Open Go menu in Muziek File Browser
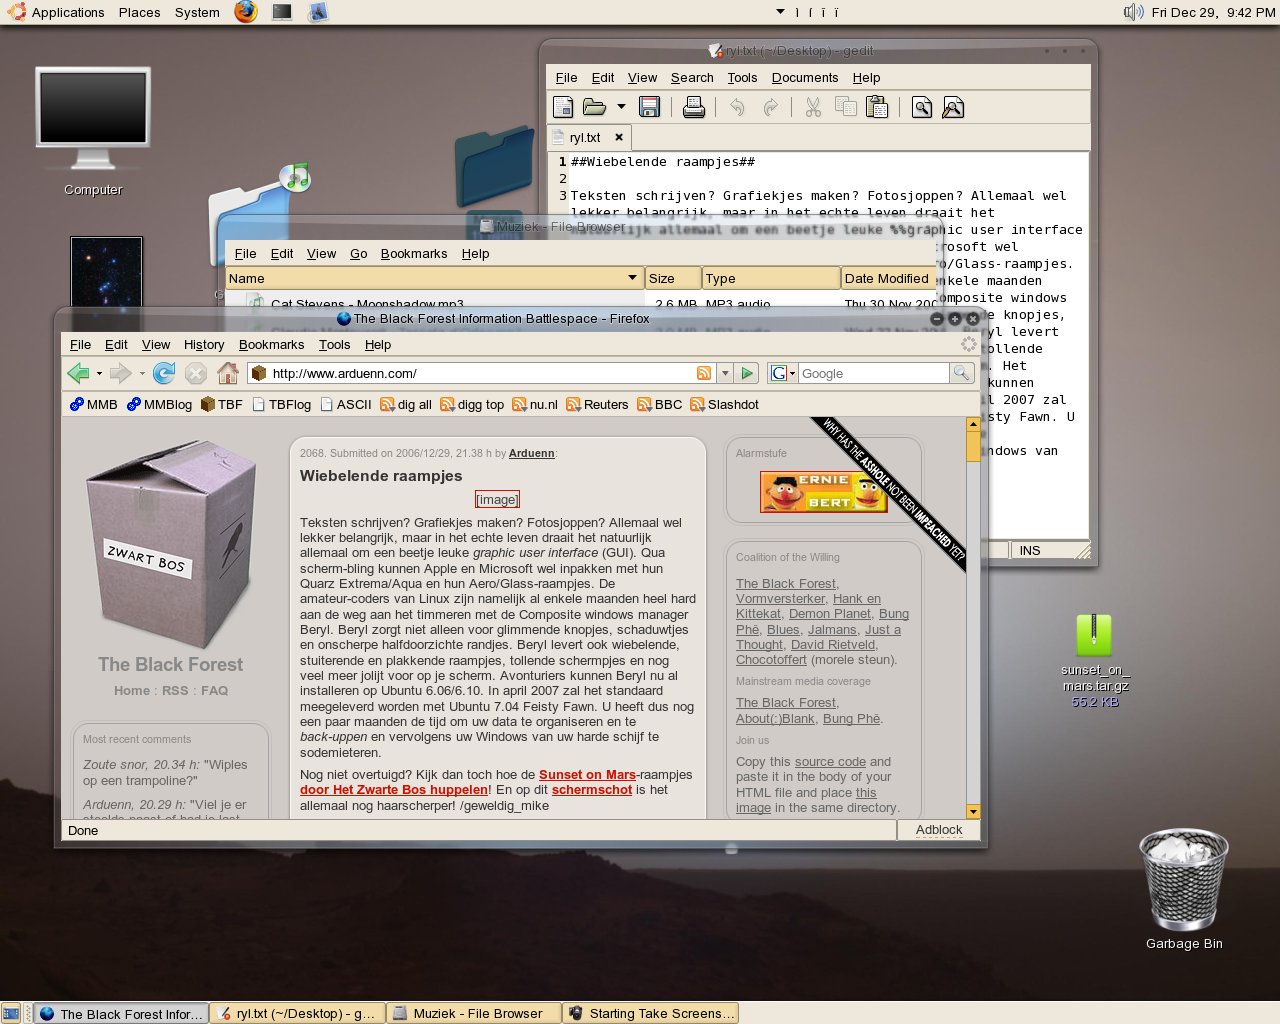This screenshot has width=1280, height=1024. click(359, 253)
